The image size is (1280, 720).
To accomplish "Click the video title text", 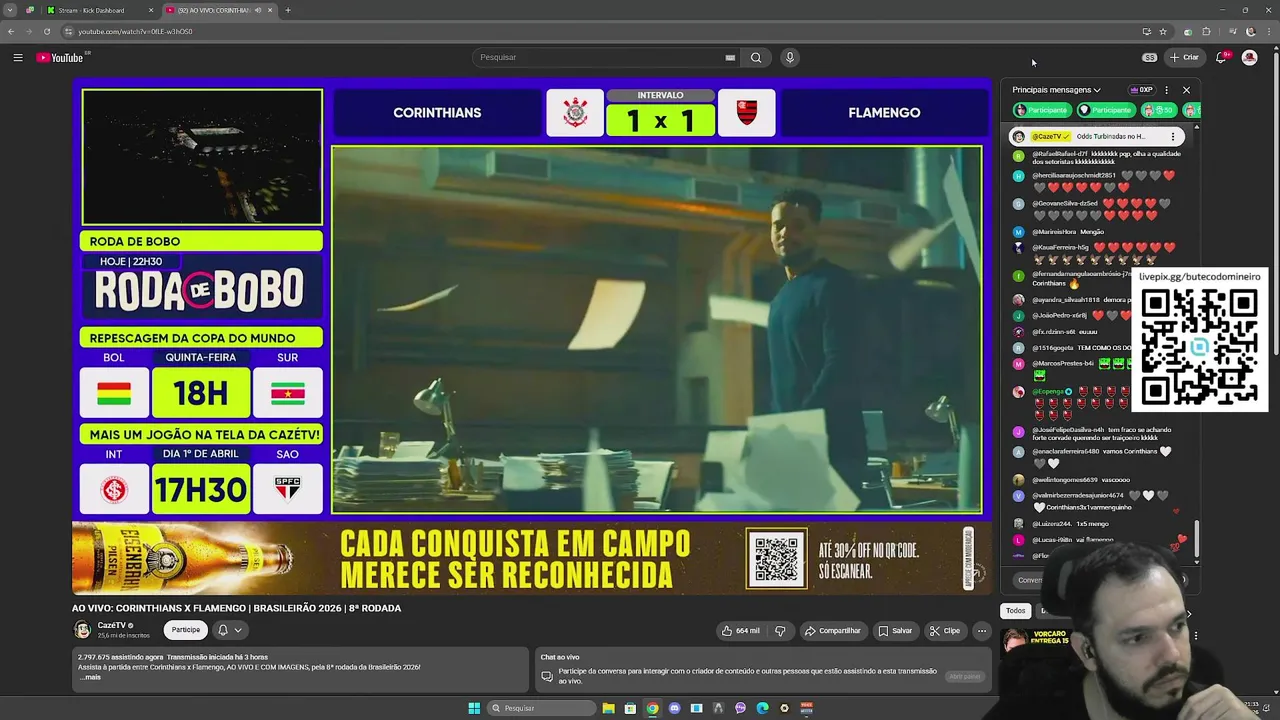I will click(236, 608).
